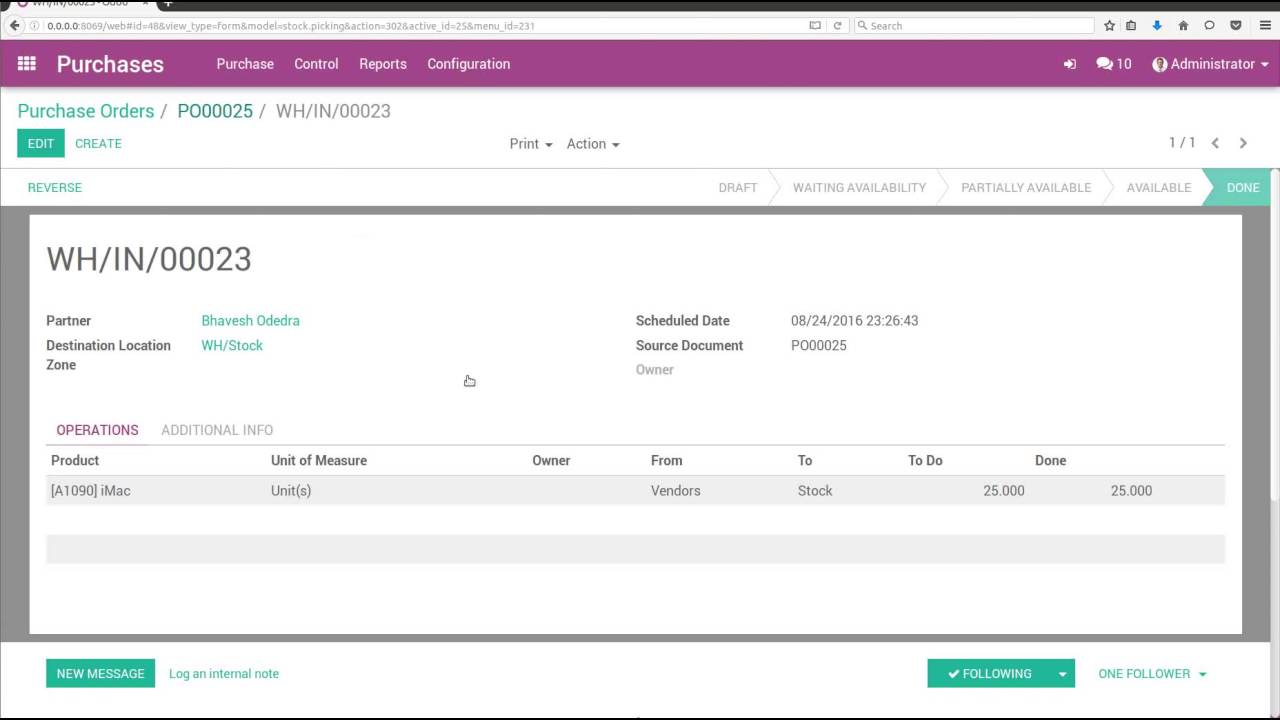Image resolution: width=1280 pixels, height=720 pixels.
Task: Open conversations icon showing 10 messages
Action: pos(1113,64)
